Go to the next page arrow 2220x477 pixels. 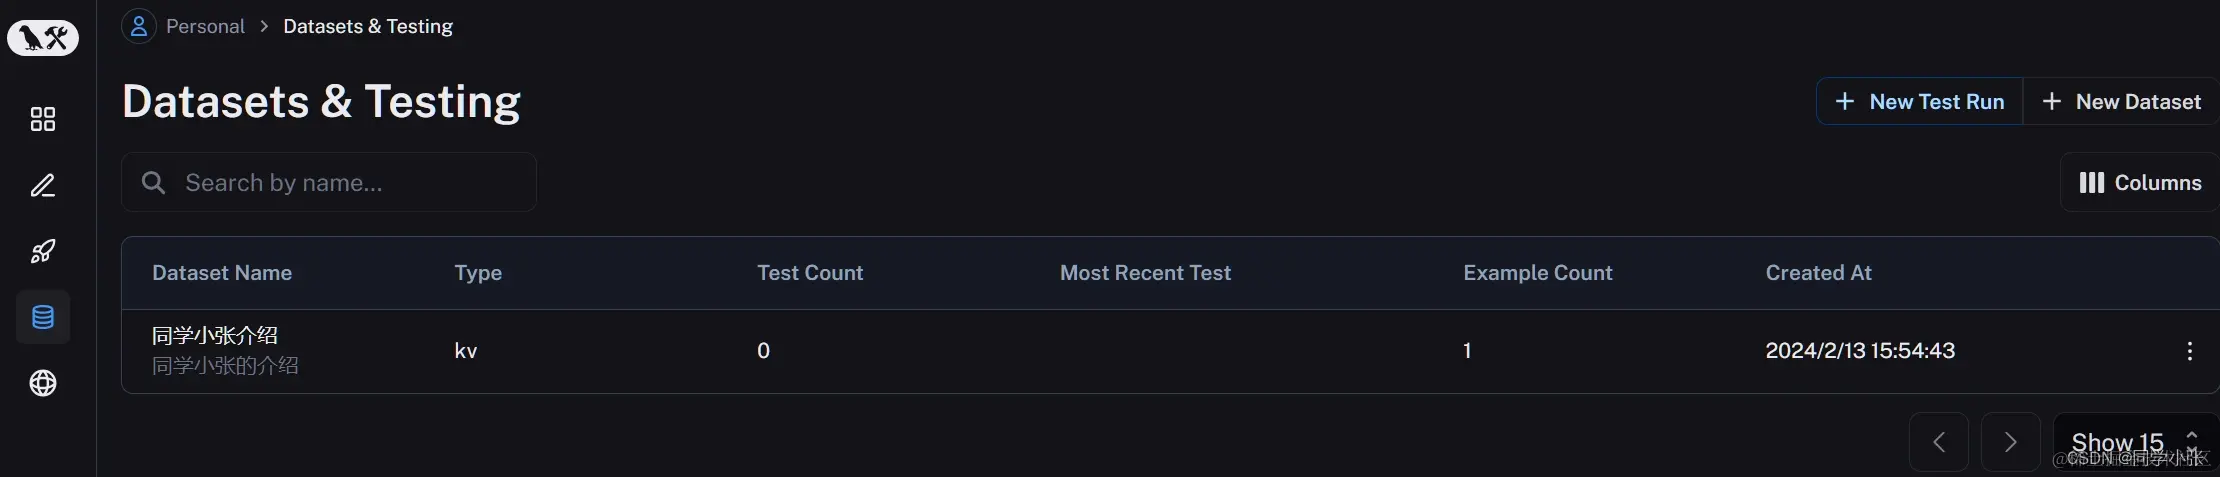point(2010,442)
